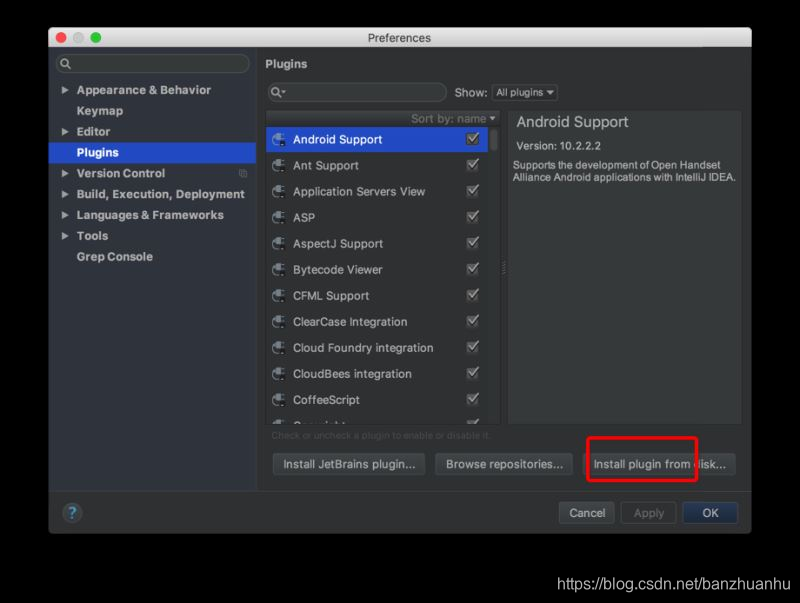Expand Languages & Frameworks arrow
The image size is (800, 603).
pyautogui.click(x=65, y=215)
